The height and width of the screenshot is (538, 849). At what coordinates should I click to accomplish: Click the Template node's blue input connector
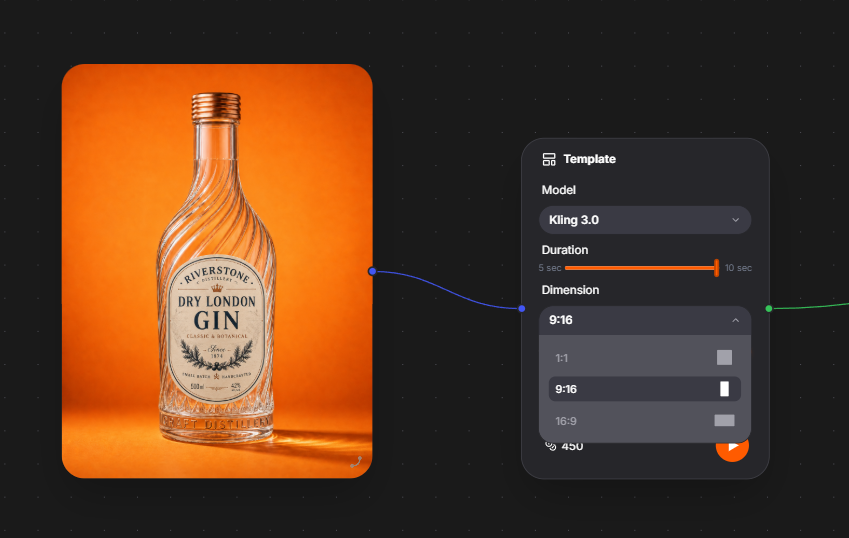click(521, 309)
